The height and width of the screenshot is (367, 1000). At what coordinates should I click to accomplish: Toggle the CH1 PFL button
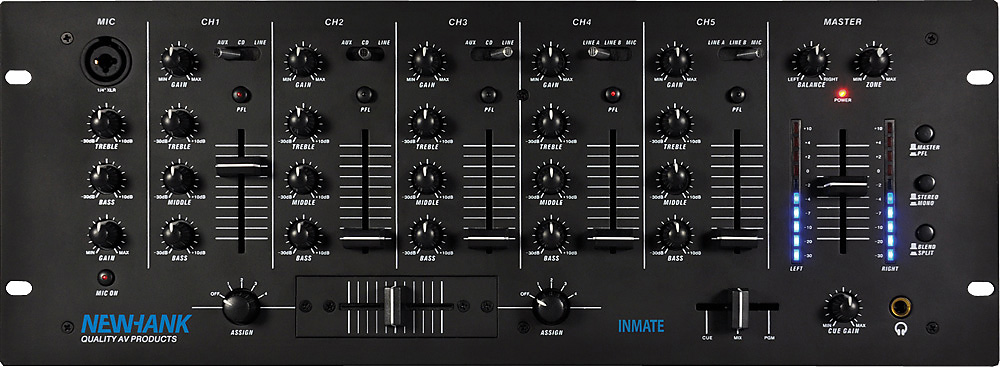click(240, 94)
